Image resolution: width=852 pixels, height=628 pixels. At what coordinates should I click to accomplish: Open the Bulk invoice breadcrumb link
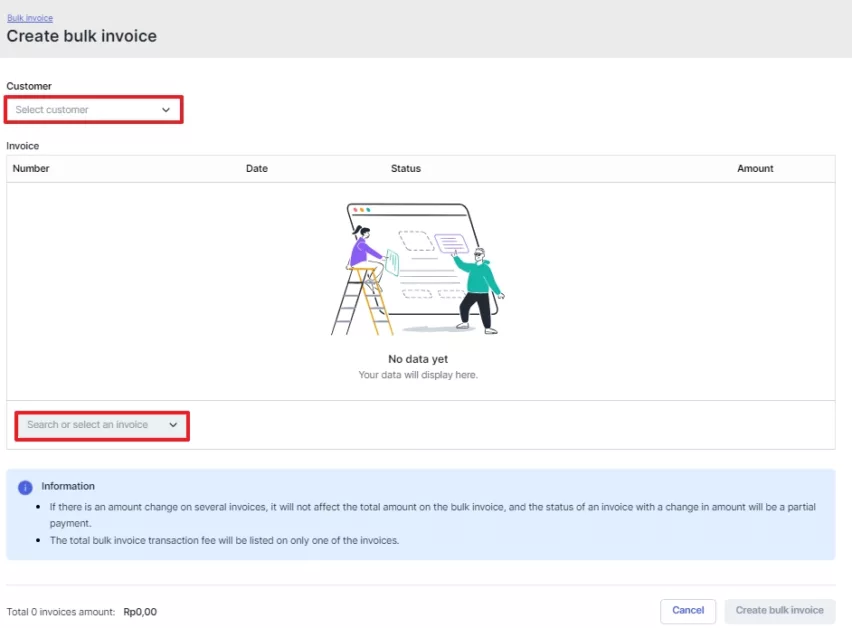click(x=30, y=18)
